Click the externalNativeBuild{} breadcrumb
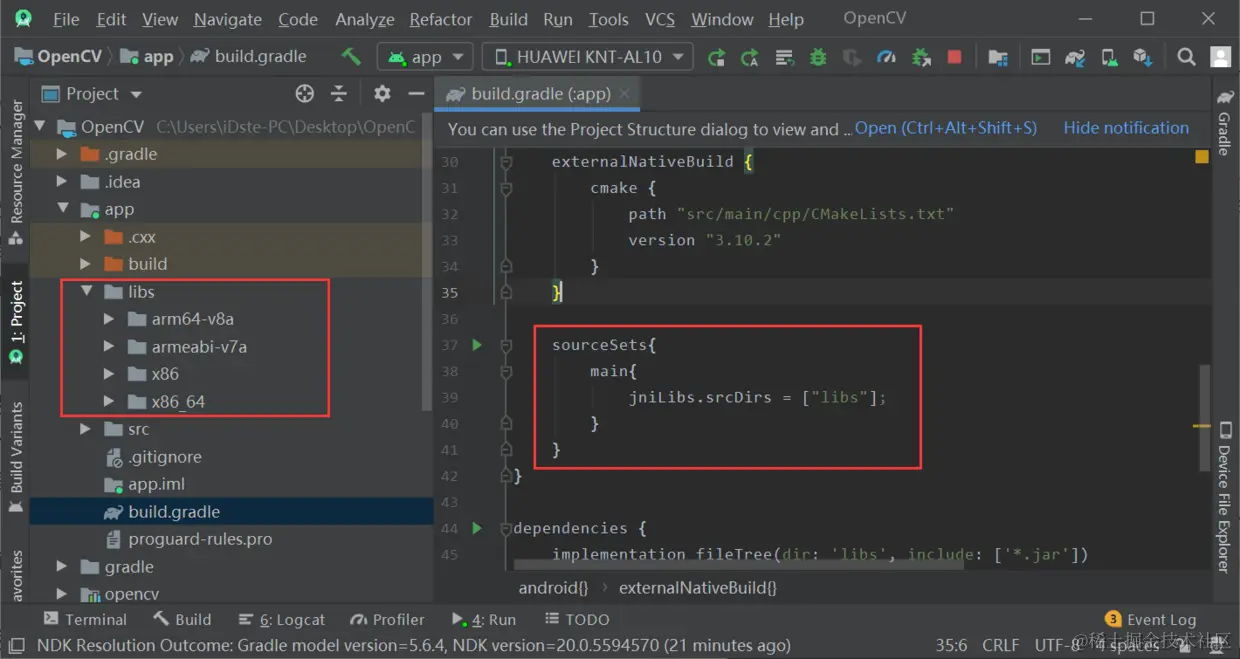Viewport: 1240px width, 659px height. (698, 588)
